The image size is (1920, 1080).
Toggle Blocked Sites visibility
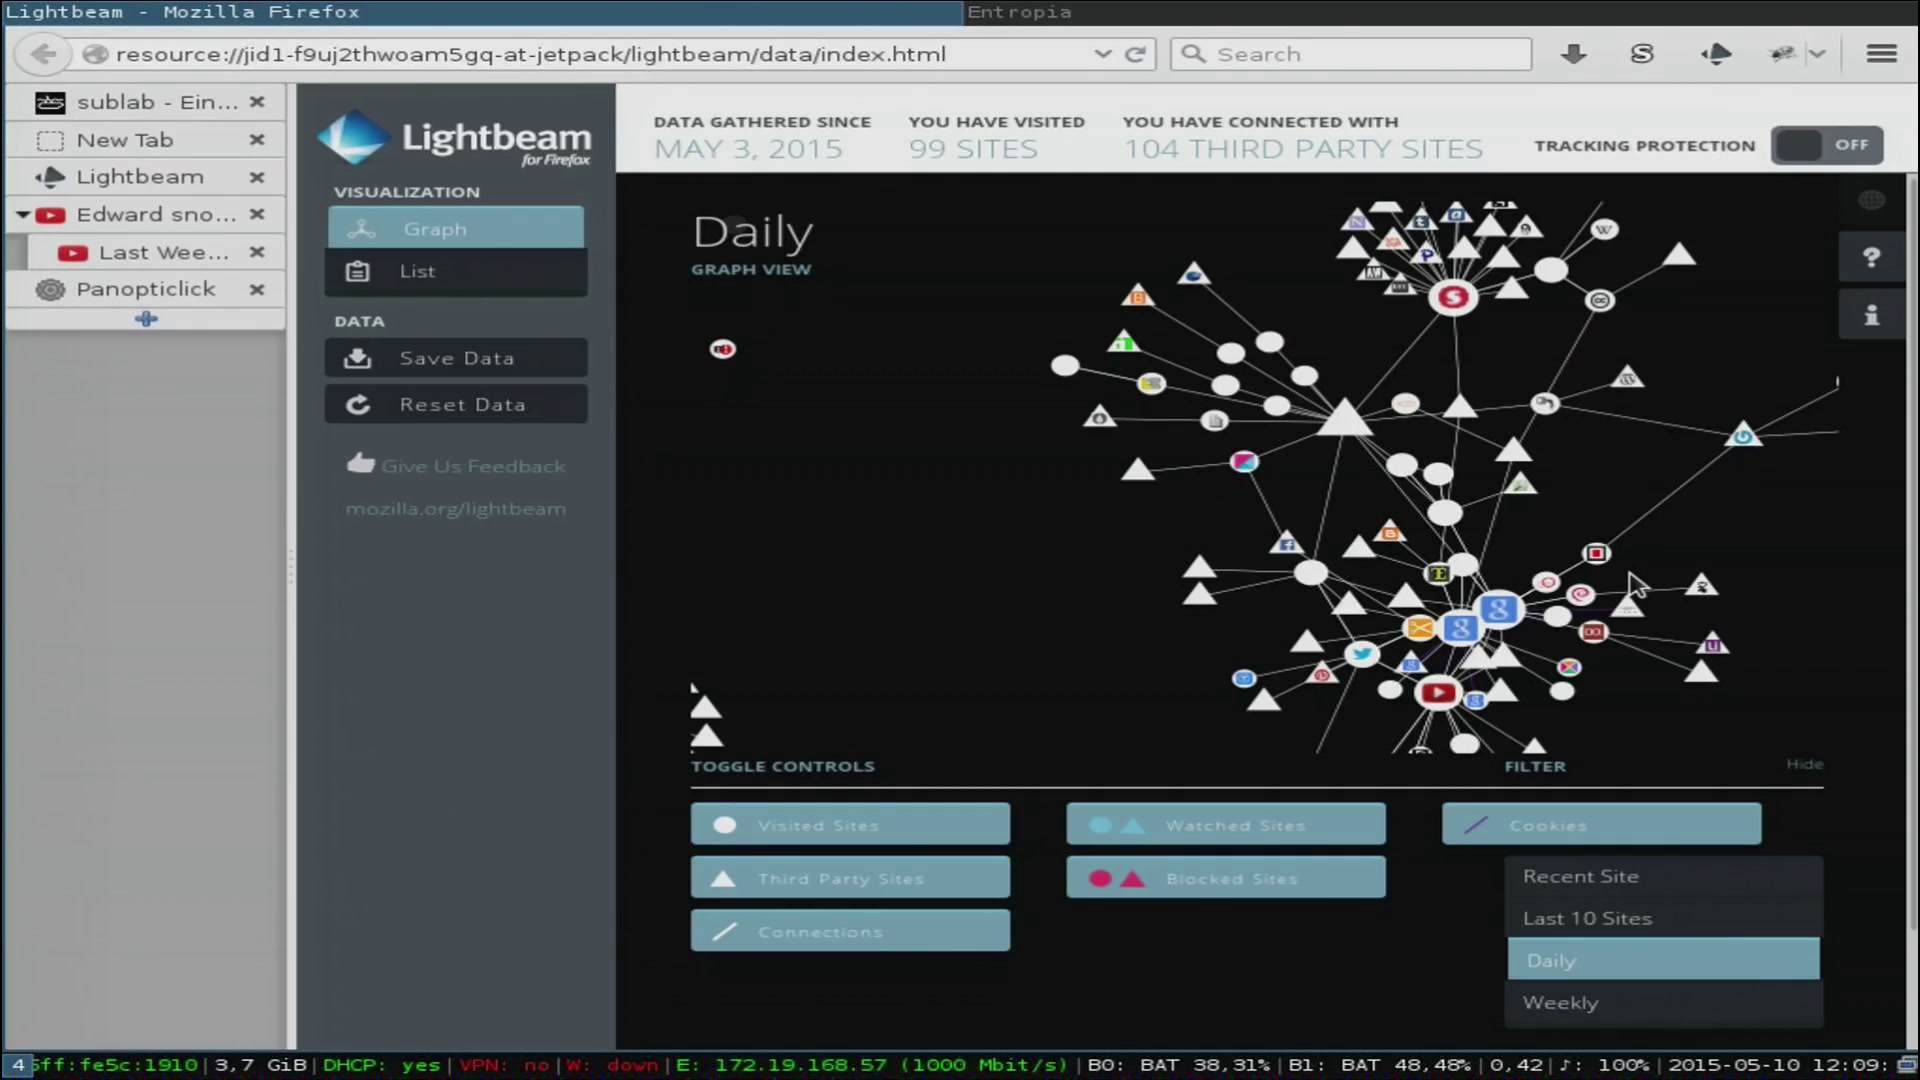(x=1226, y=878)
